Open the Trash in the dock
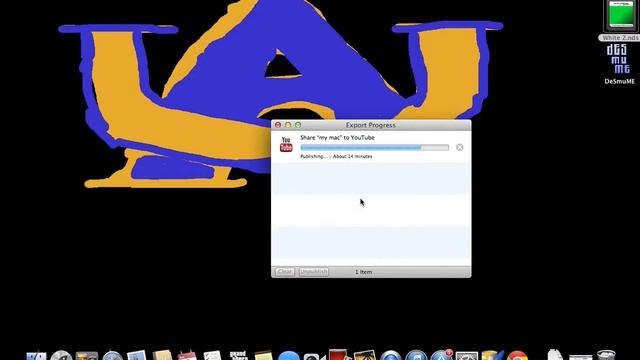Screen dimensions: 640x360 pos(606,355)
